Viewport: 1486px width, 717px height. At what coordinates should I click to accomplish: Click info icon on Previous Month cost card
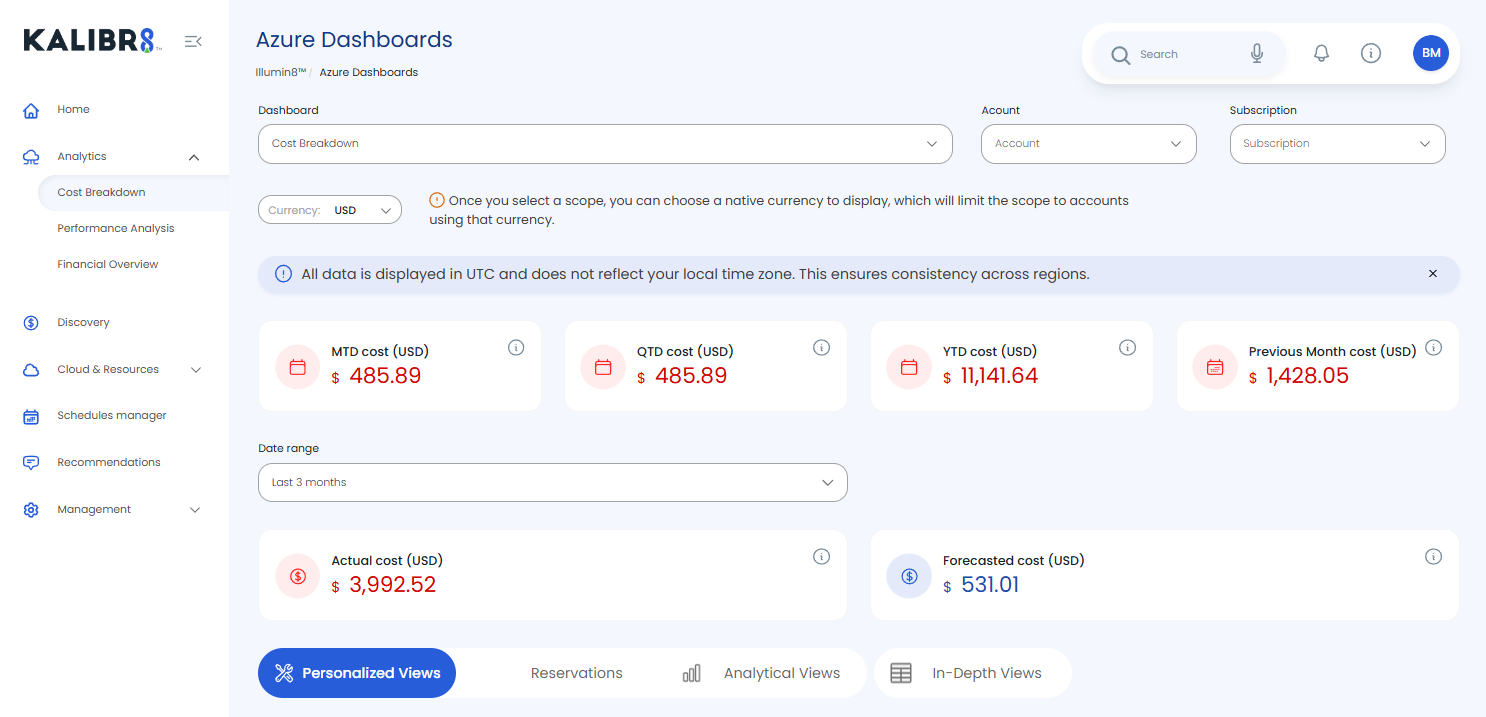point(1433,348)
